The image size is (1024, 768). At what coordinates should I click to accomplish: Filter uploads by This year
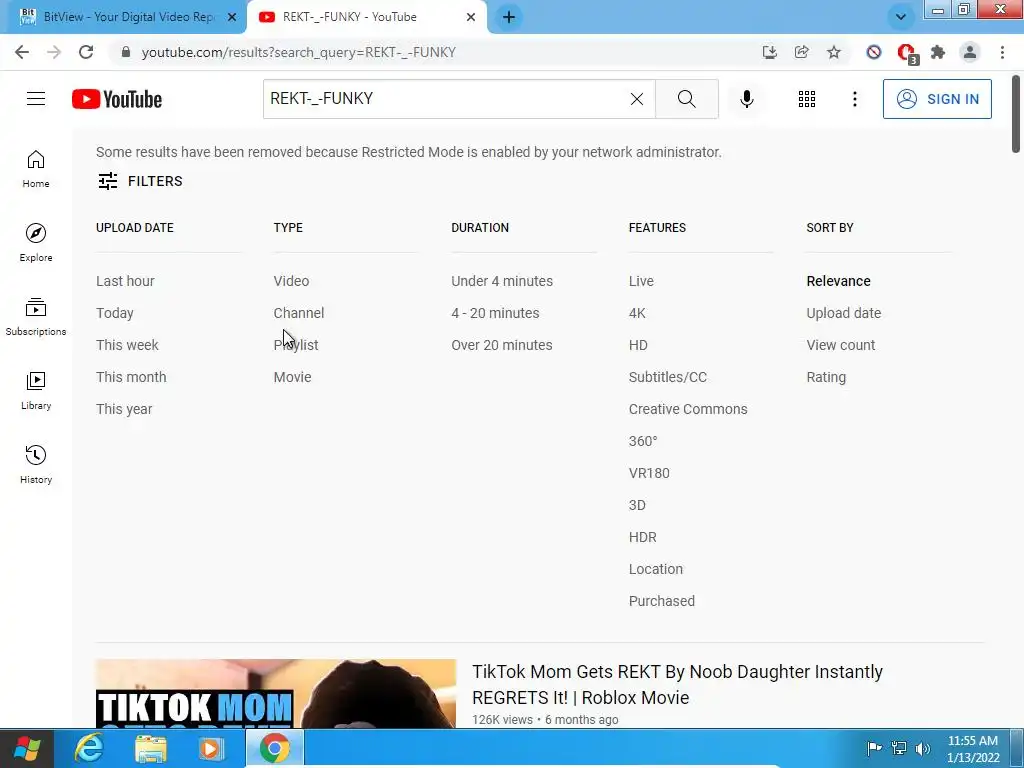point(124,409)
